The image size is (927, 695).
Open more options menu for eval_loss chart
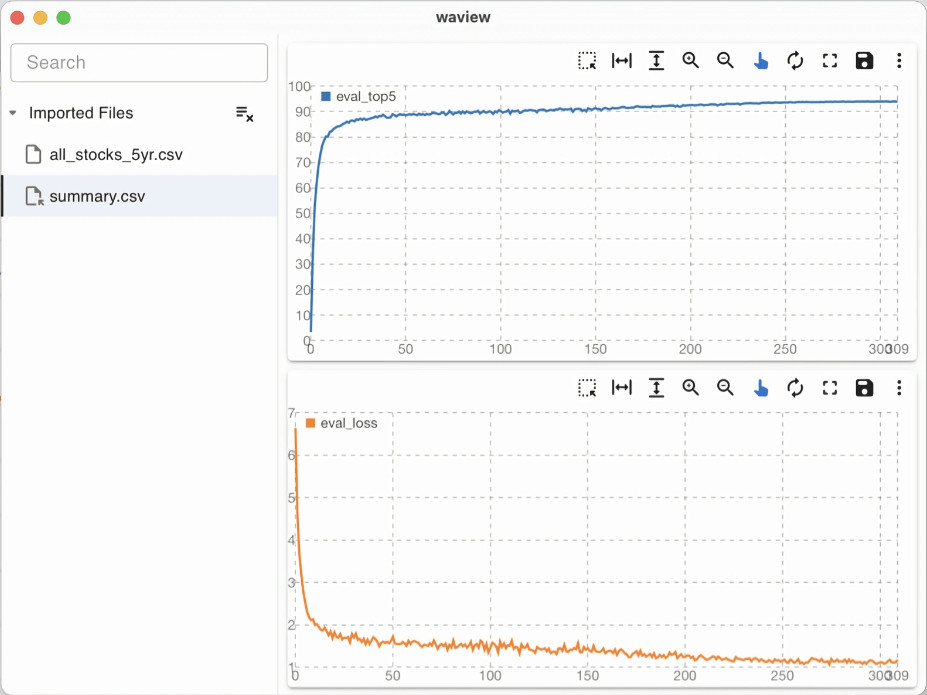(899, 388)
